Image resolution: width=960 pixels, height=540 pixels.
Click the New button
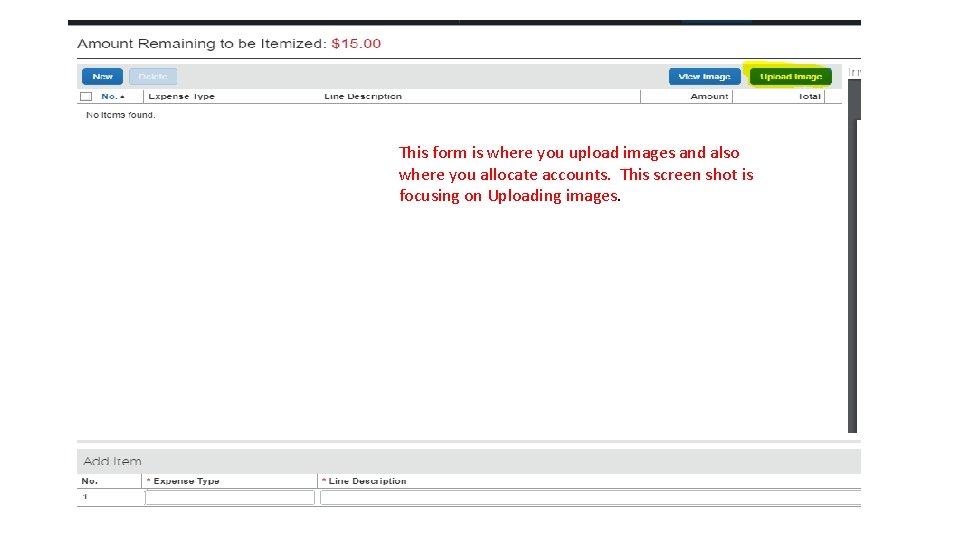[102, 77]
